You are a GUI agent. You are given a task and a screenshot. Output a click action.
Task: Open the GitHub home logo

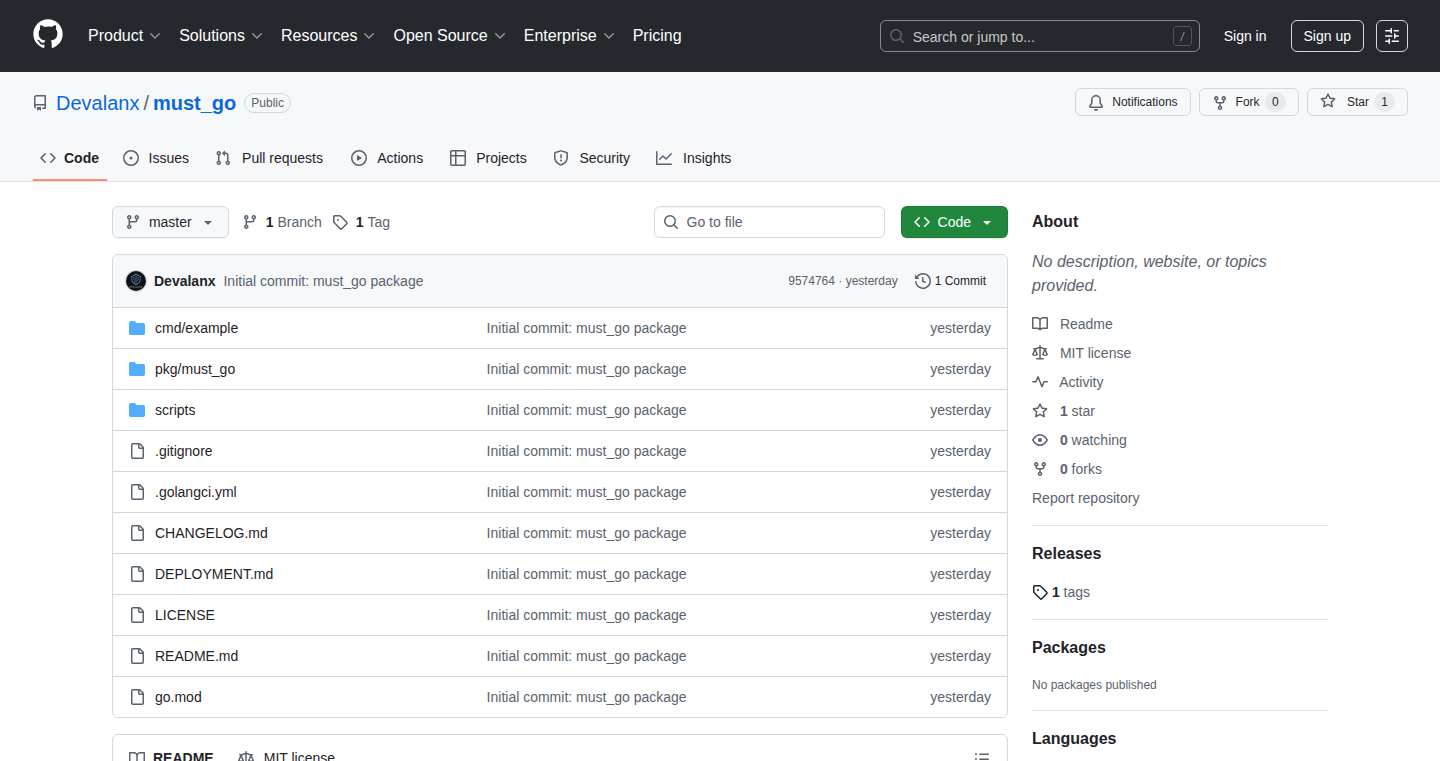pos(48,35)
